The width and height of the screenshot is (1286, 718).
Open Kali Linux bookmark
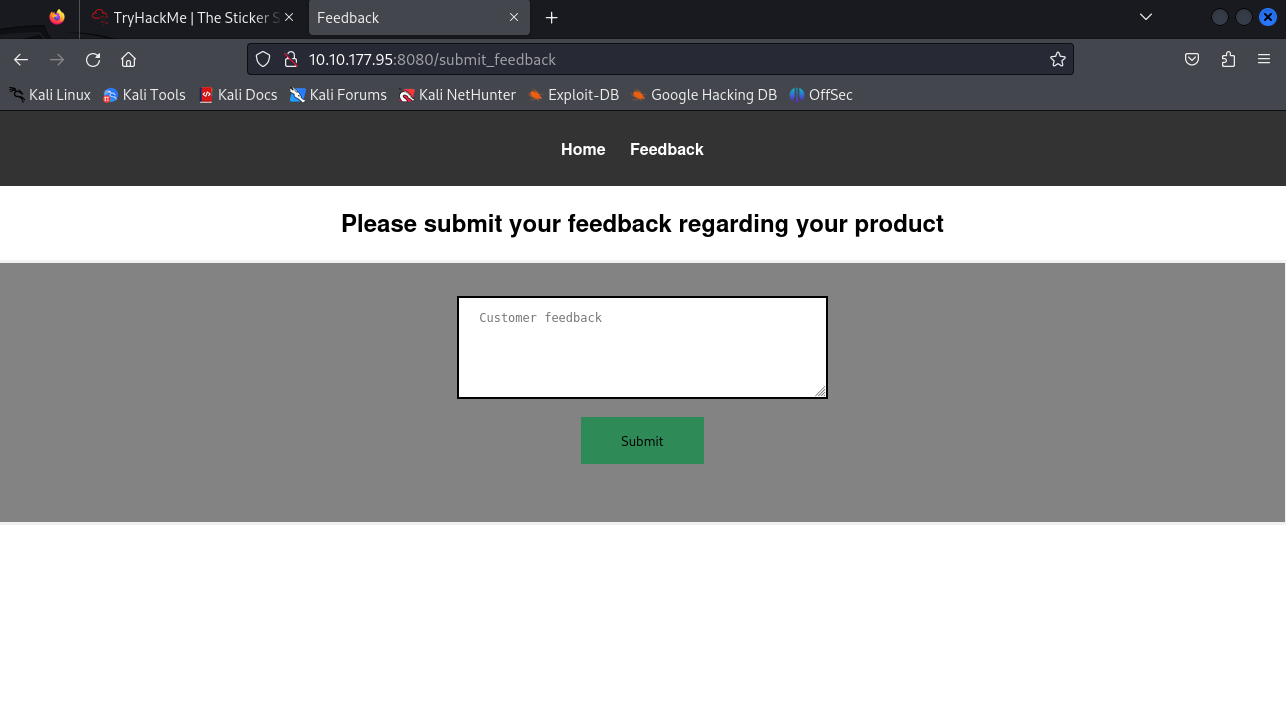point(50,95)
